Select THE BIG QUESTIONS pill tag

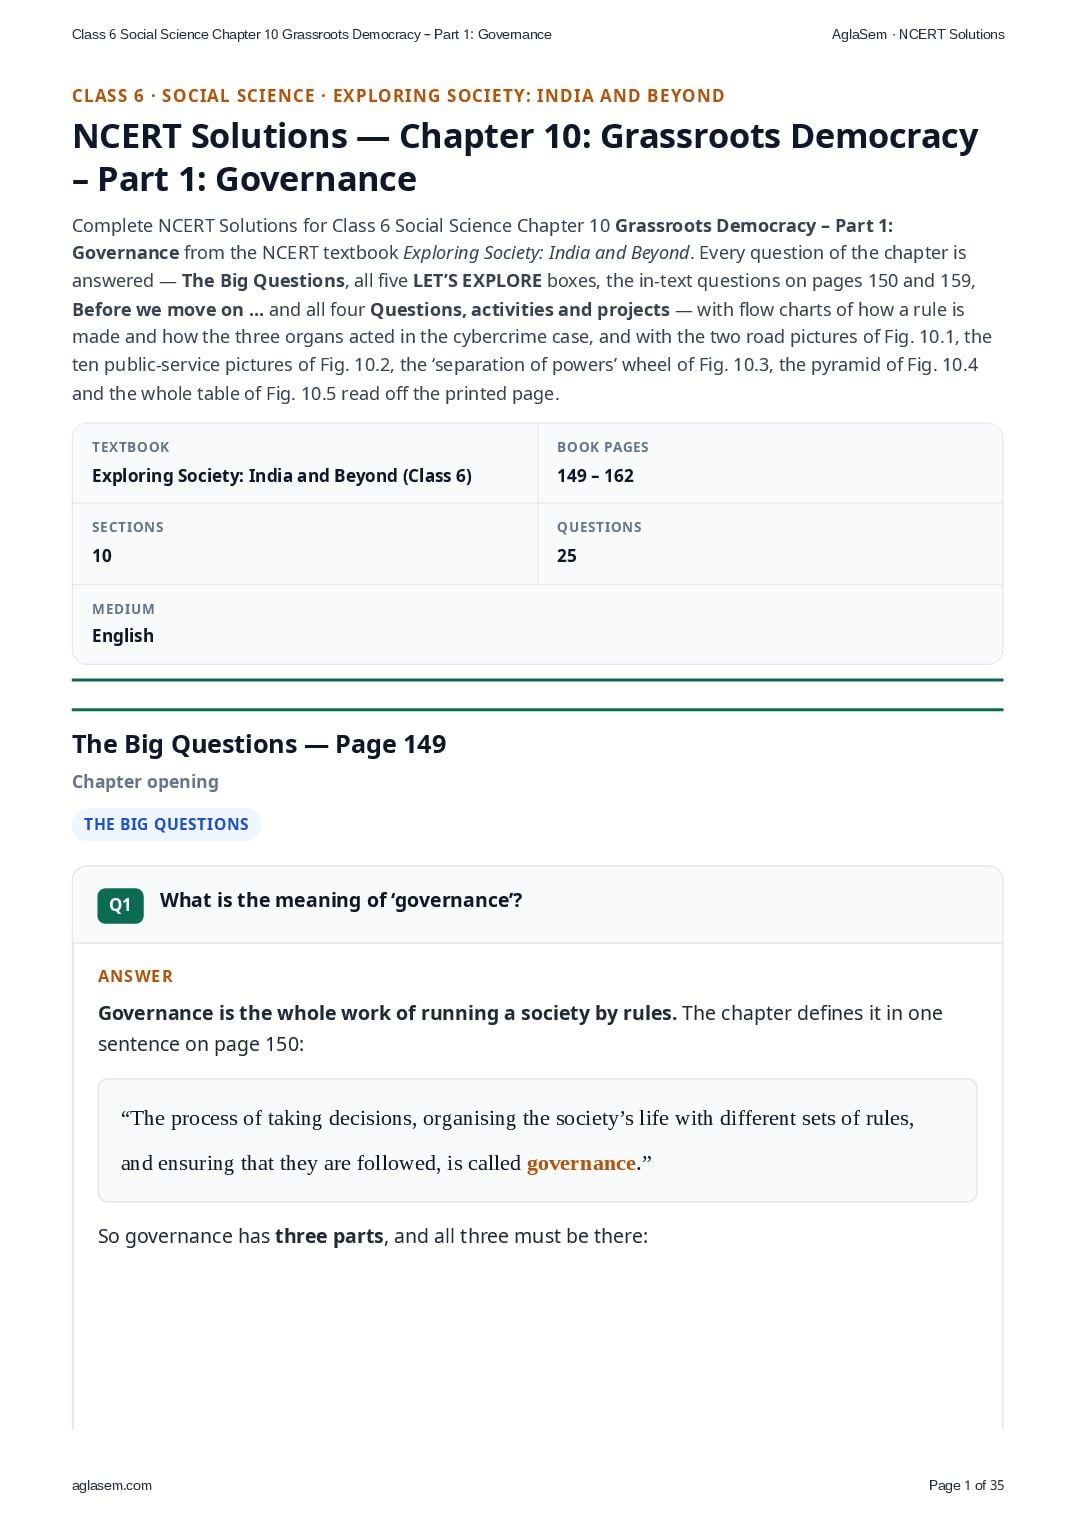[166, 824]
